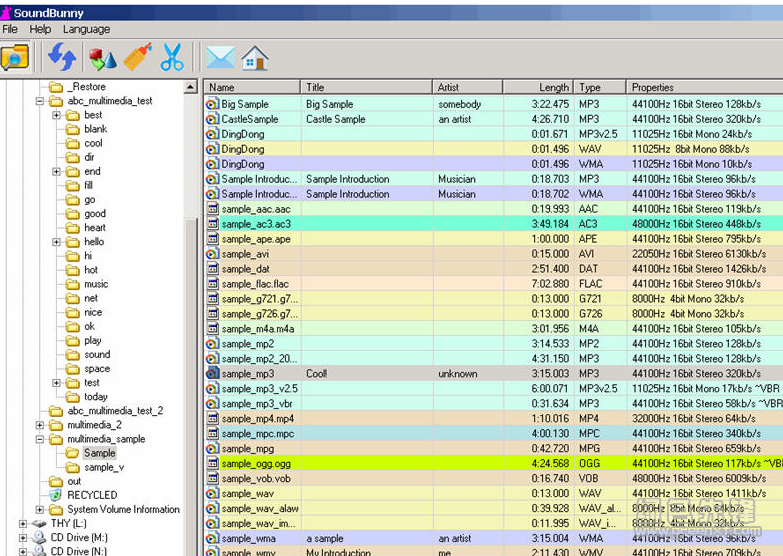This screenshot has width=783, height=556.
Task: Click the file icon of Big Sample
Action: click(212, 104)
